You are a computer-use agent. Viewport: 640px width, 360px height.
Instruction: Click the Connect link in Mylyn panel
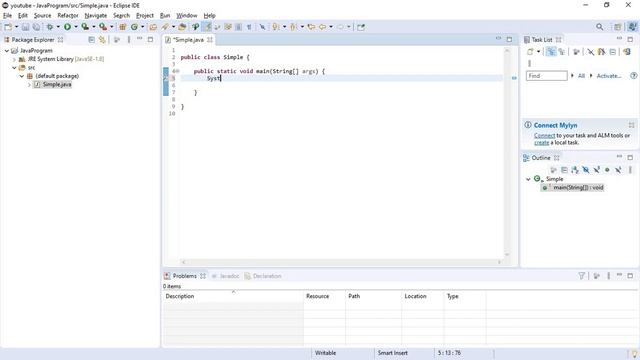point(544,135)
